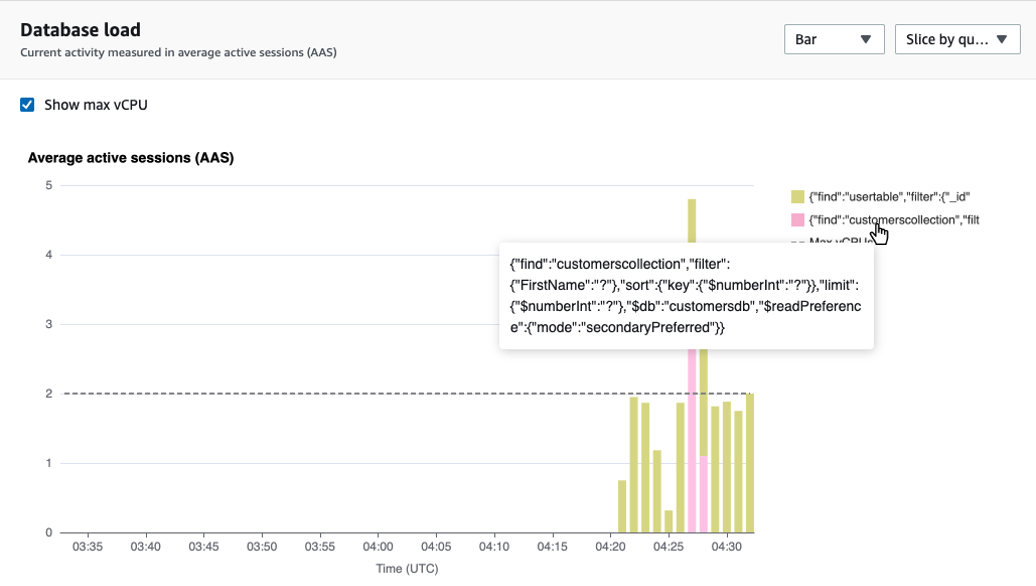Click the query tooltip overlay box

tap(686, 298)
